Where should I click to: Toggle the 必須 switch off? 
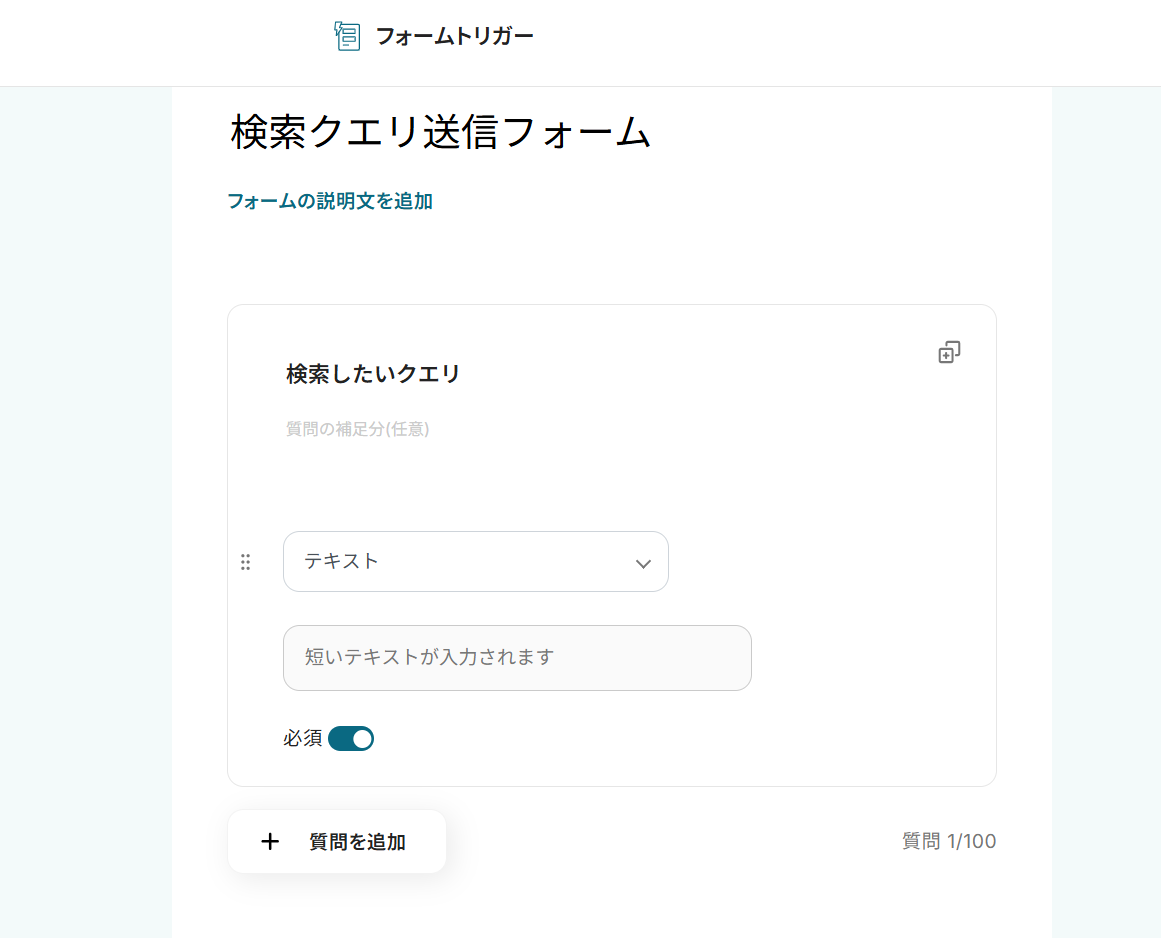[351, 739]
